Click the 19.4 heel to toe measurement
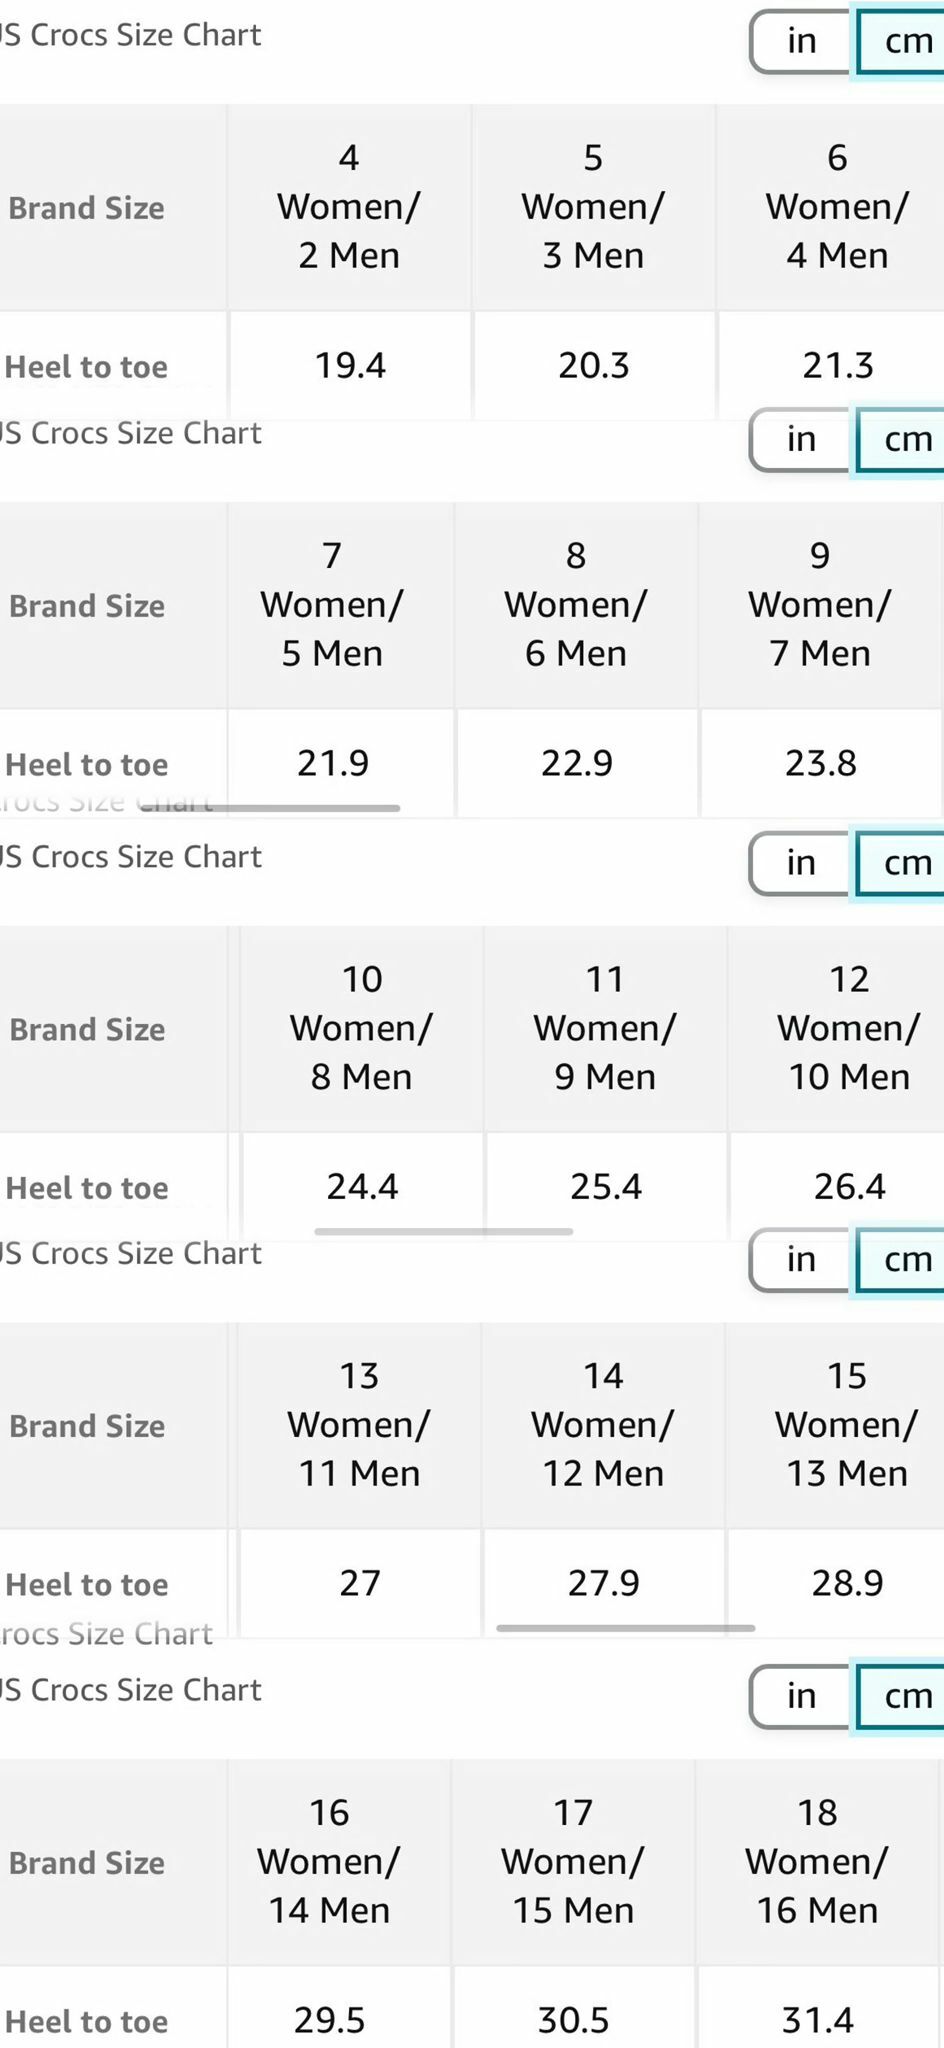Screen dimensions: 944x2048 [348, 365]
